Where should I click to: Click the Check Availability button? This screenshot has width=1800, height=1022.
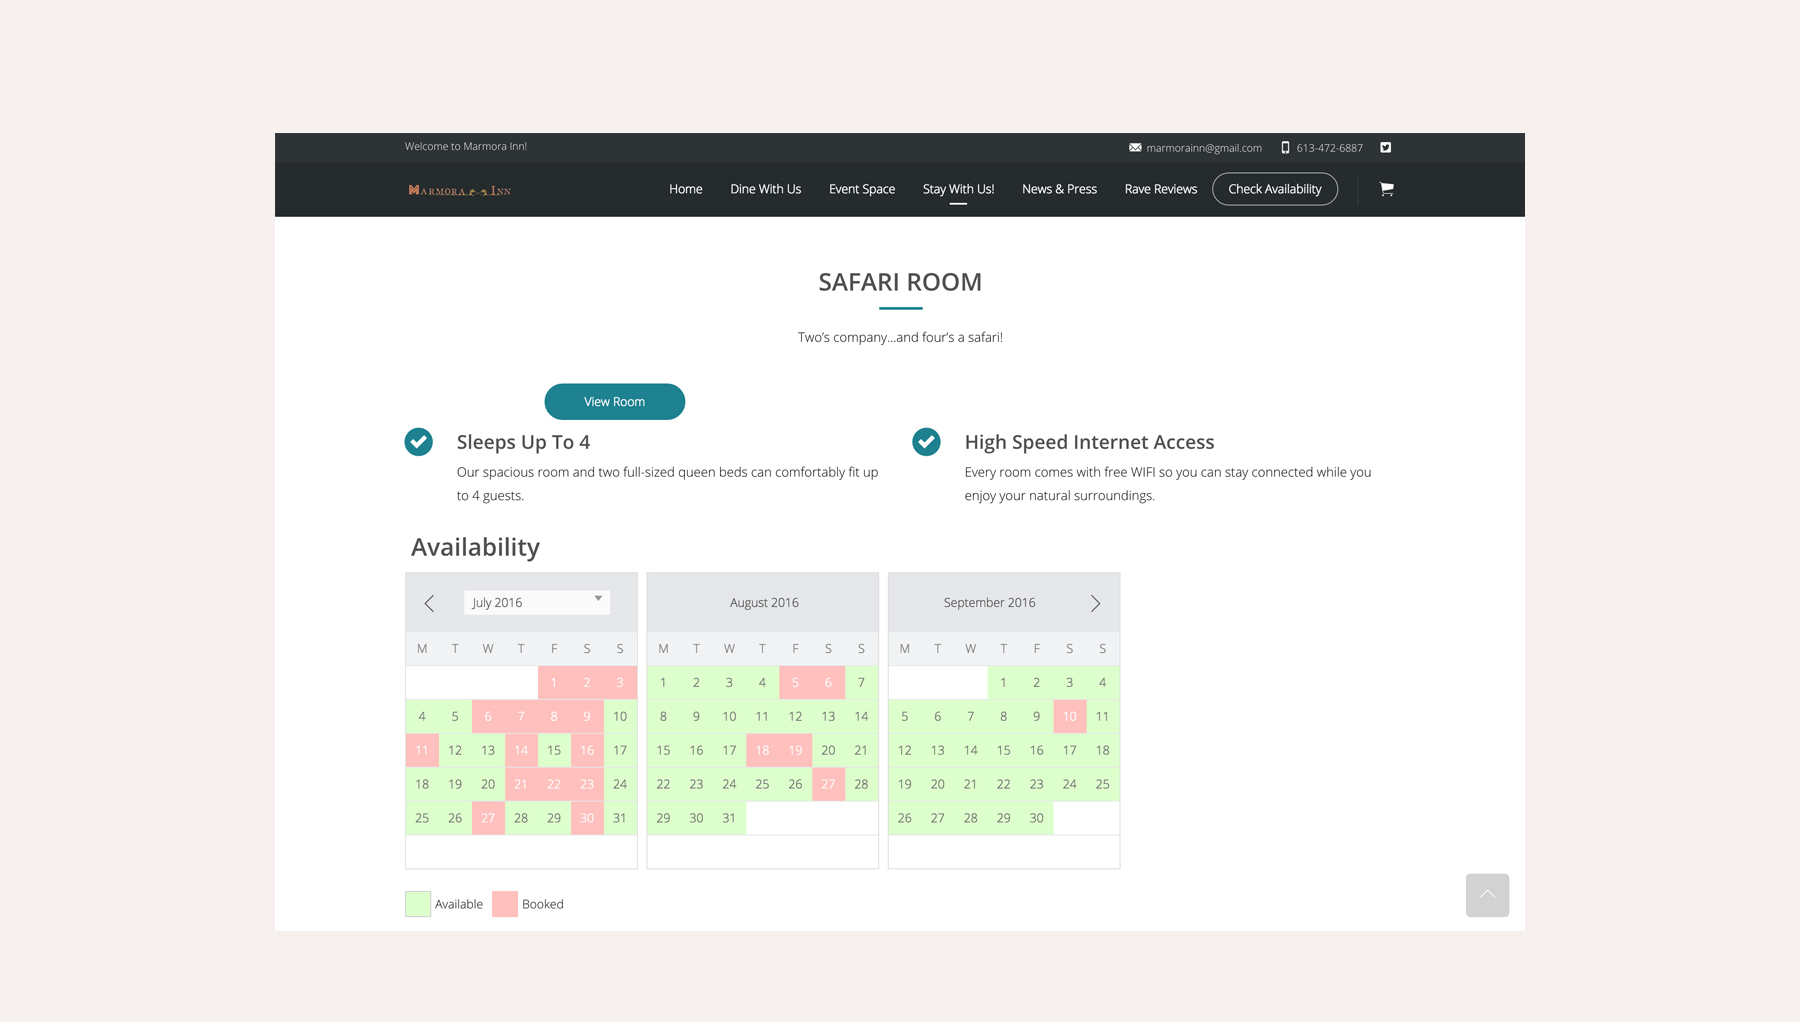click(1275, 189)
